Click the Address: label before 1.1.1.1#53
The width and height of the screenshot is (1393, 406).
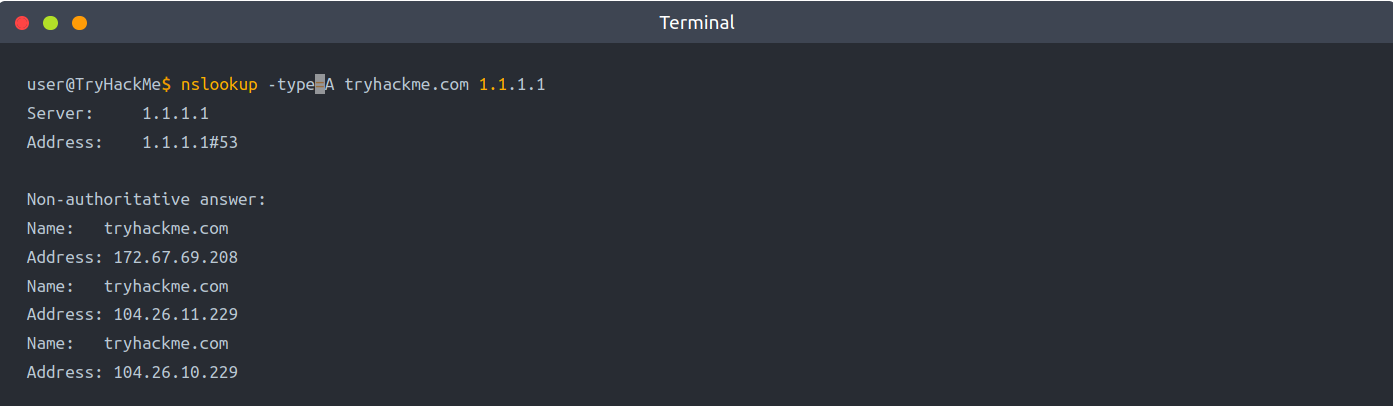click(65, 143)
